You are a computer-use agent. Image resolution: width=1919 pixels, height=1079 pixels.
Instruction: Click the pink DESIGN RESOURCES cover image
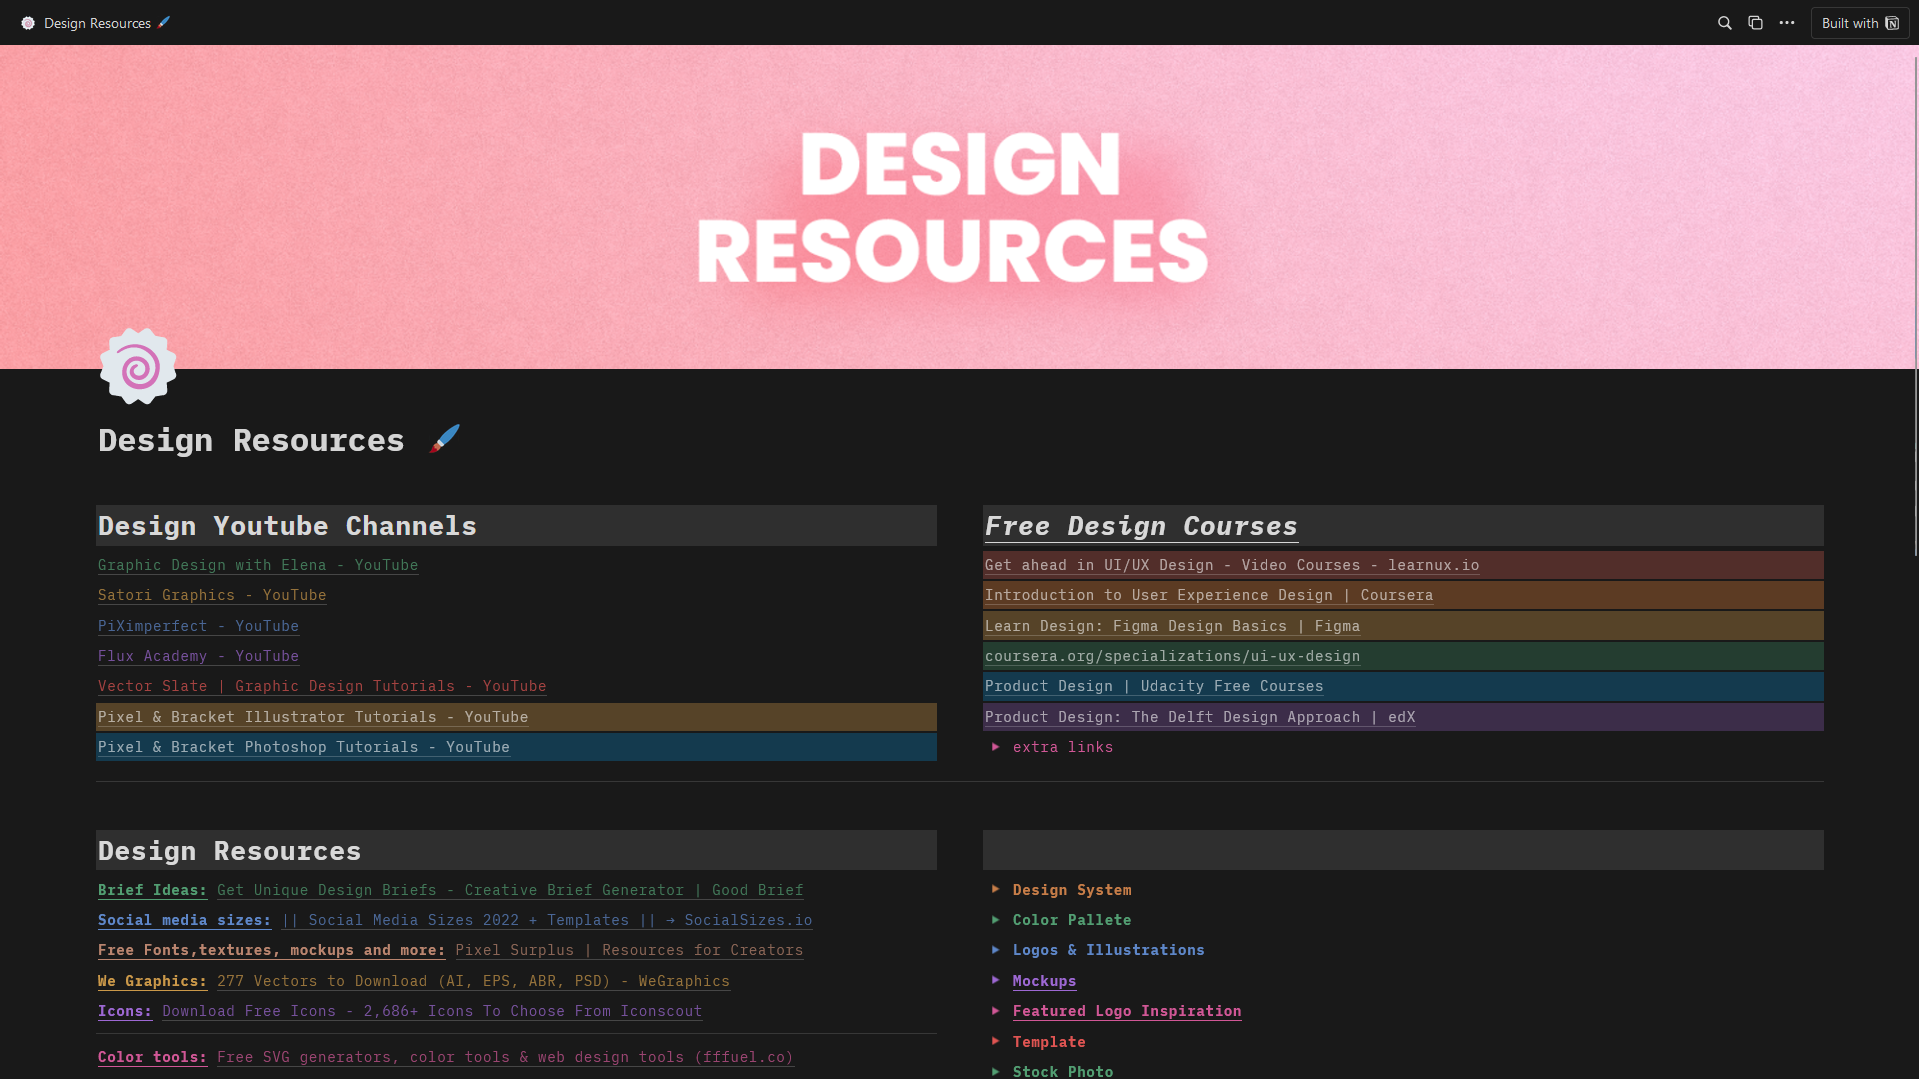(958, 207)
